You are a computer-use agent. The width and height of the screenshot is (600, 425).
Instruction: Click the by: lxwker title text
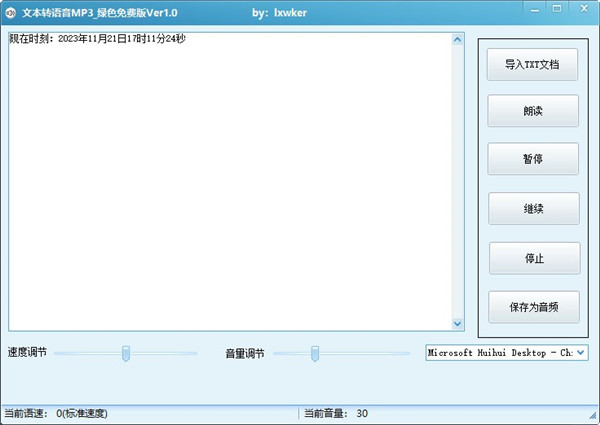(279, 13)
